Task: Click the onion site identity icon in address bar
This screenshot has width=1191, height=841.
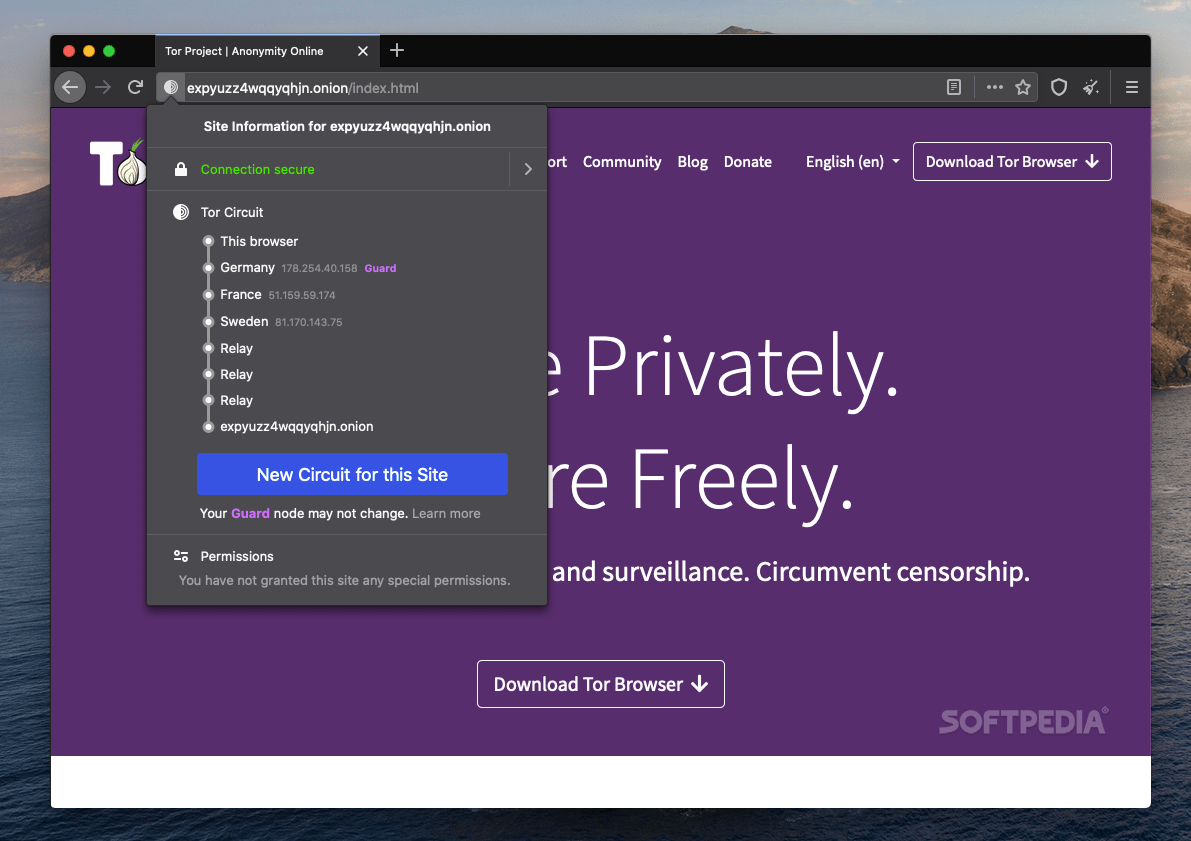Action: (171, 87)
